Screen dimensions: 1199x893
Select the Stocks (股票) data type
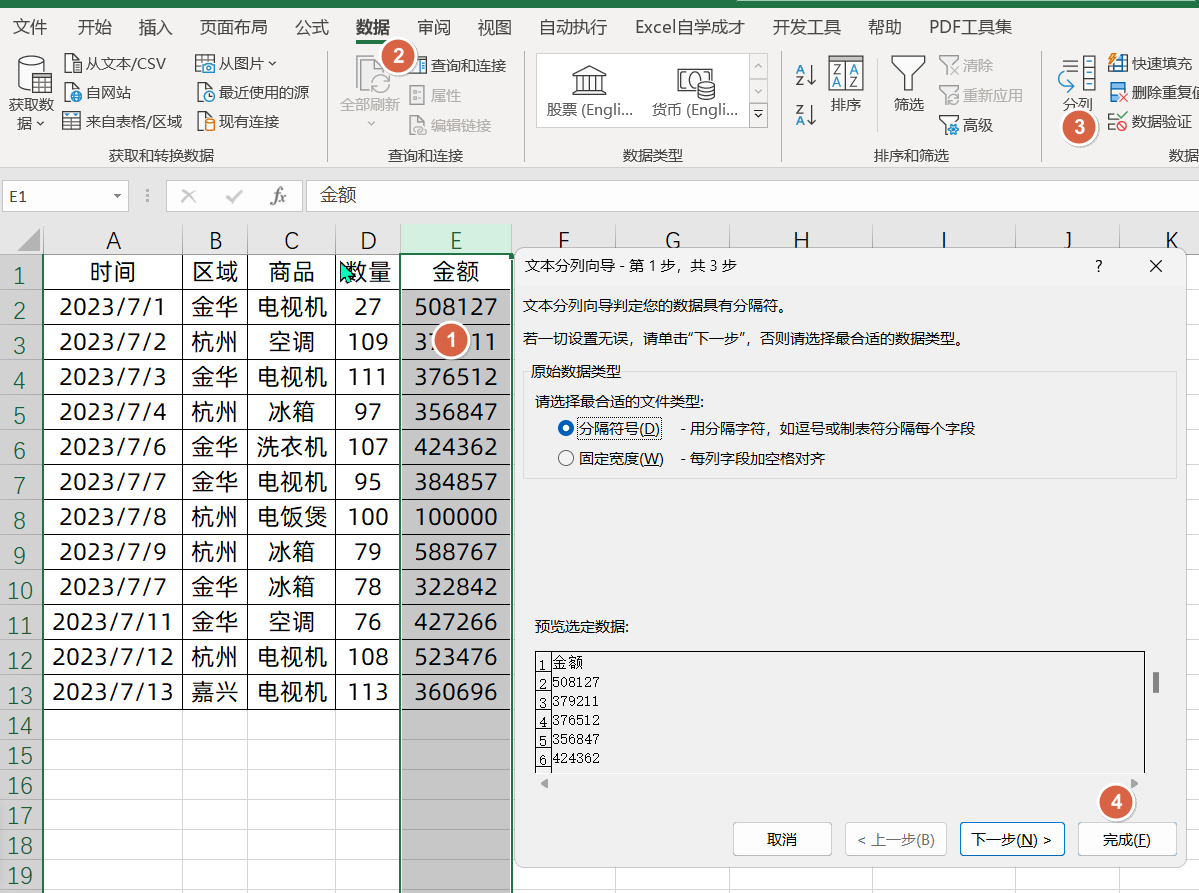(590, 92)
